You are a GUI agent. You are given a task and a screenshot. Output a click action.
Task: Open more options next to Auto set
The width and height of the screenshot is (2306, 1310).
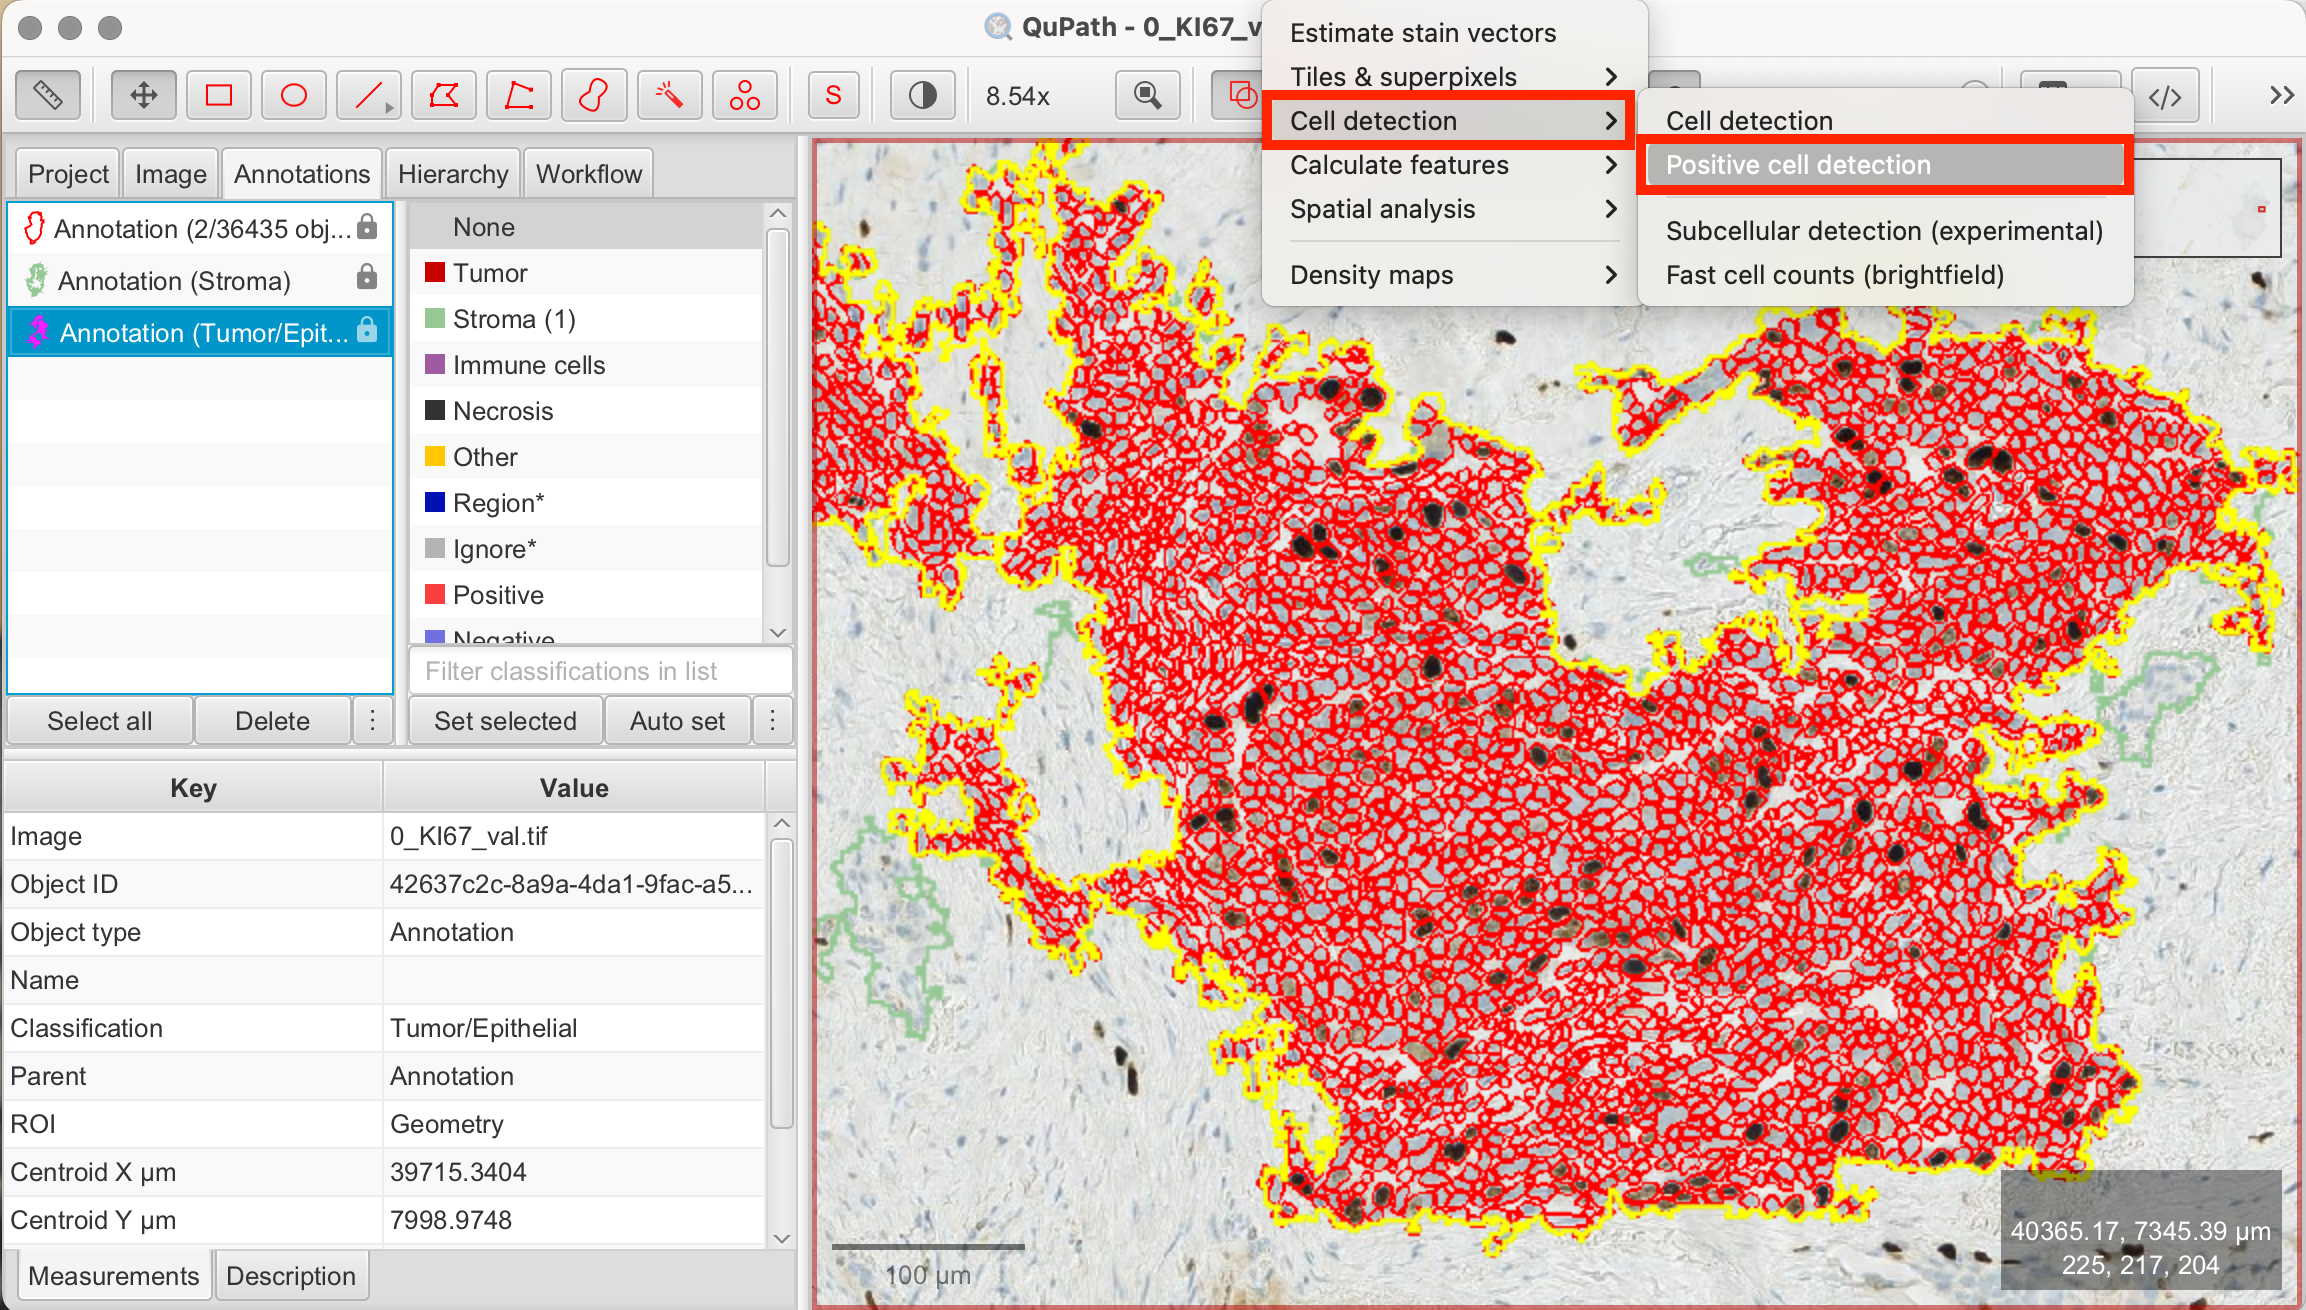pos(772,720)
